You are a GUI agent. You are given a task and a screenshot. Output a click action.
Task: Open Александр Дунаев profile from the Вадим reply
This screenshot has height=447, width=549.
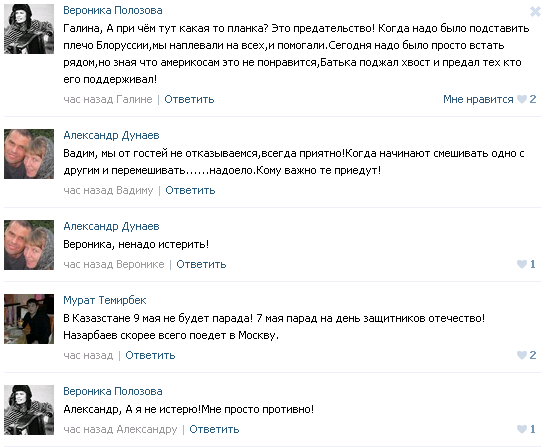coord(111,135)
